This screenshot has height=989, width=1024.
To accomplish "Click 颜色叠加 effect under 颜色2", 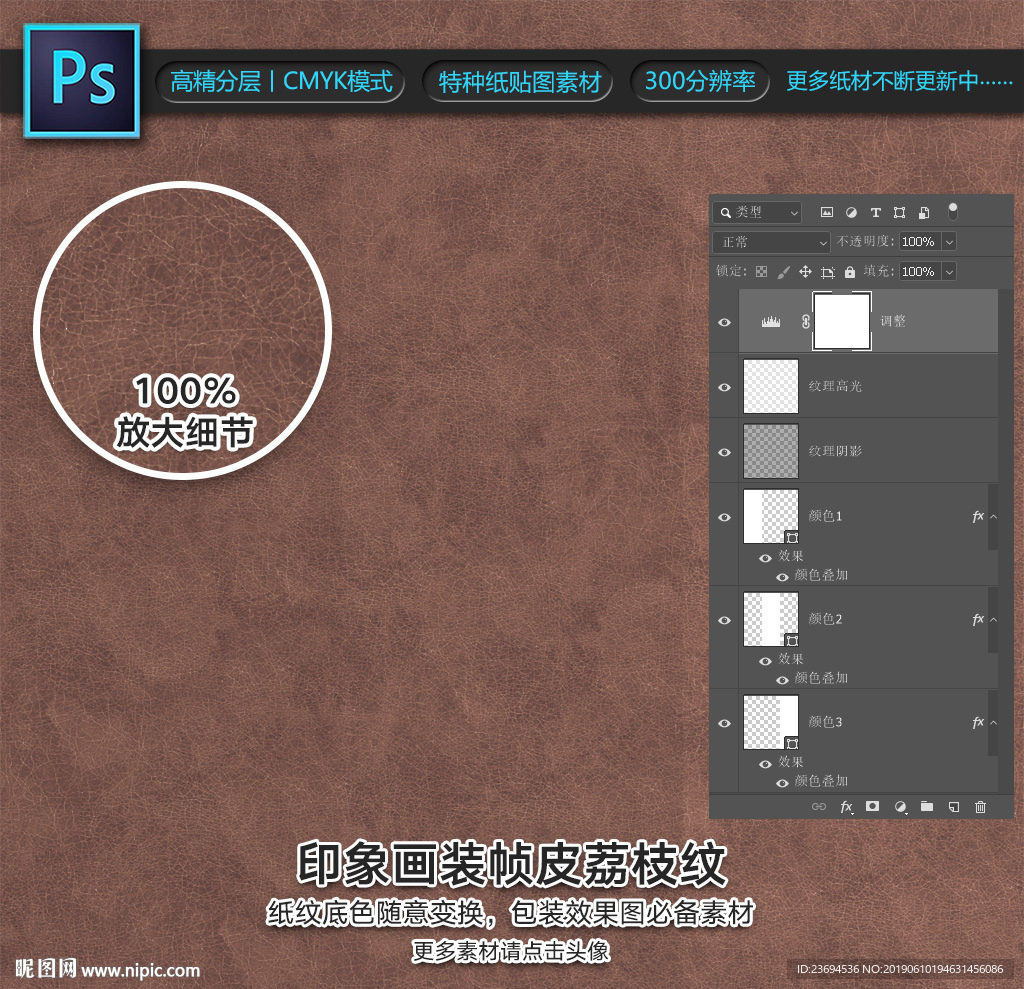I will [821, 678].
